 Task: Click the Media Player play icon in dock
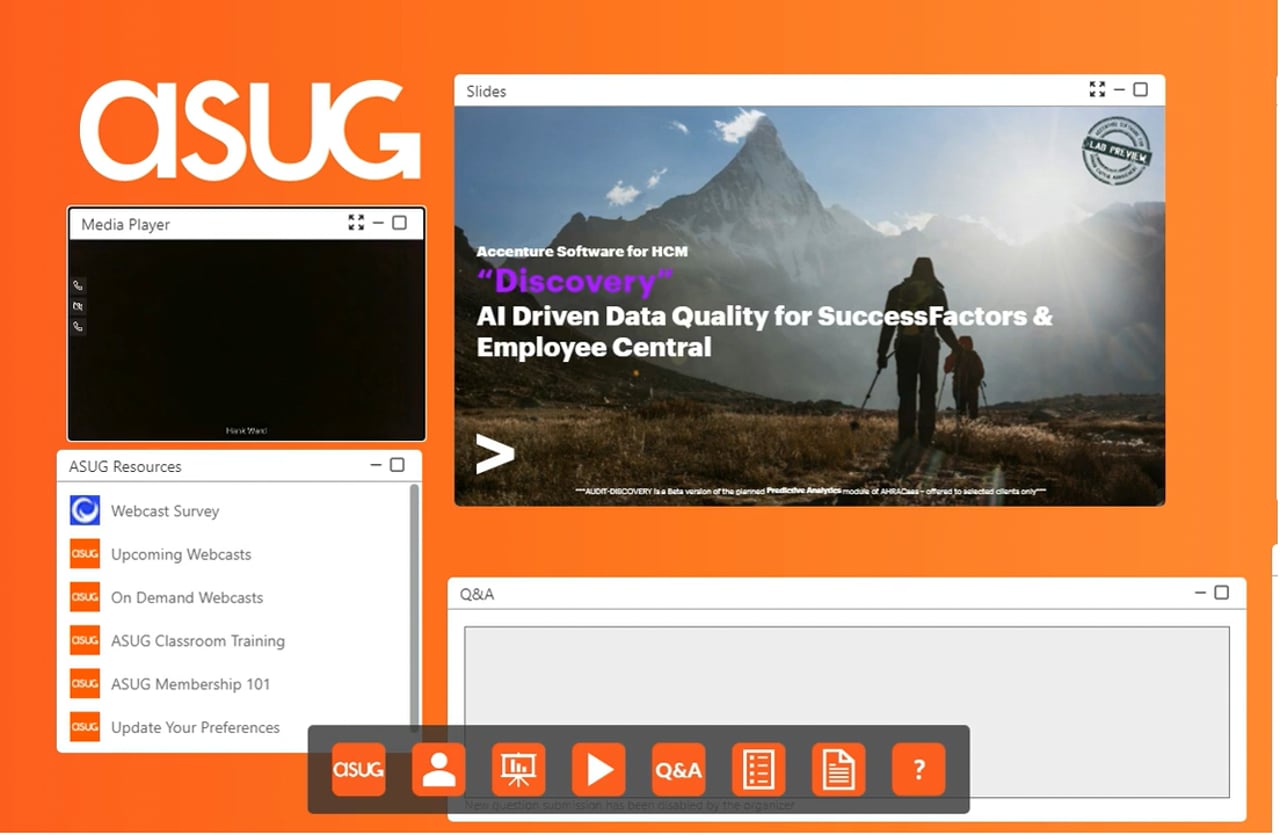(599, 770)
